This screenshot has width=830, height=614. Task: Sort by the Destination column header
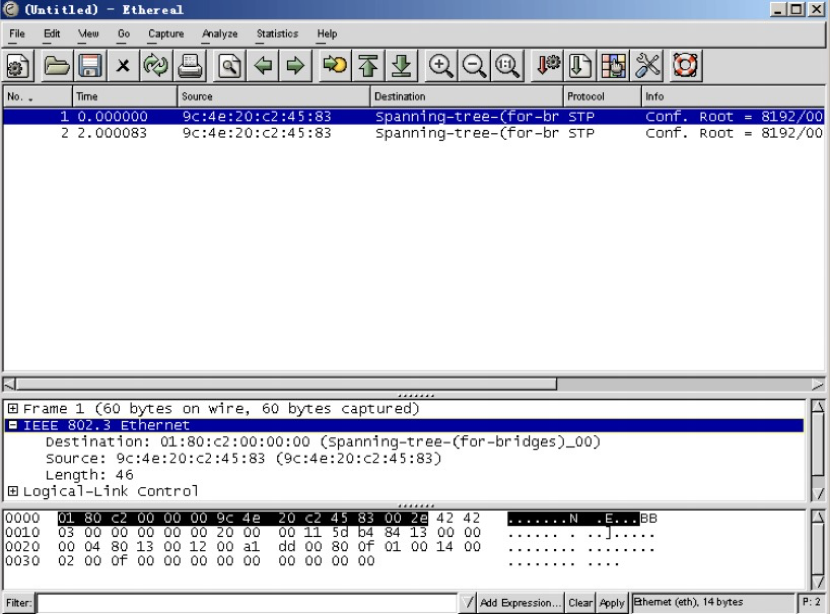[x=466, y=96]
